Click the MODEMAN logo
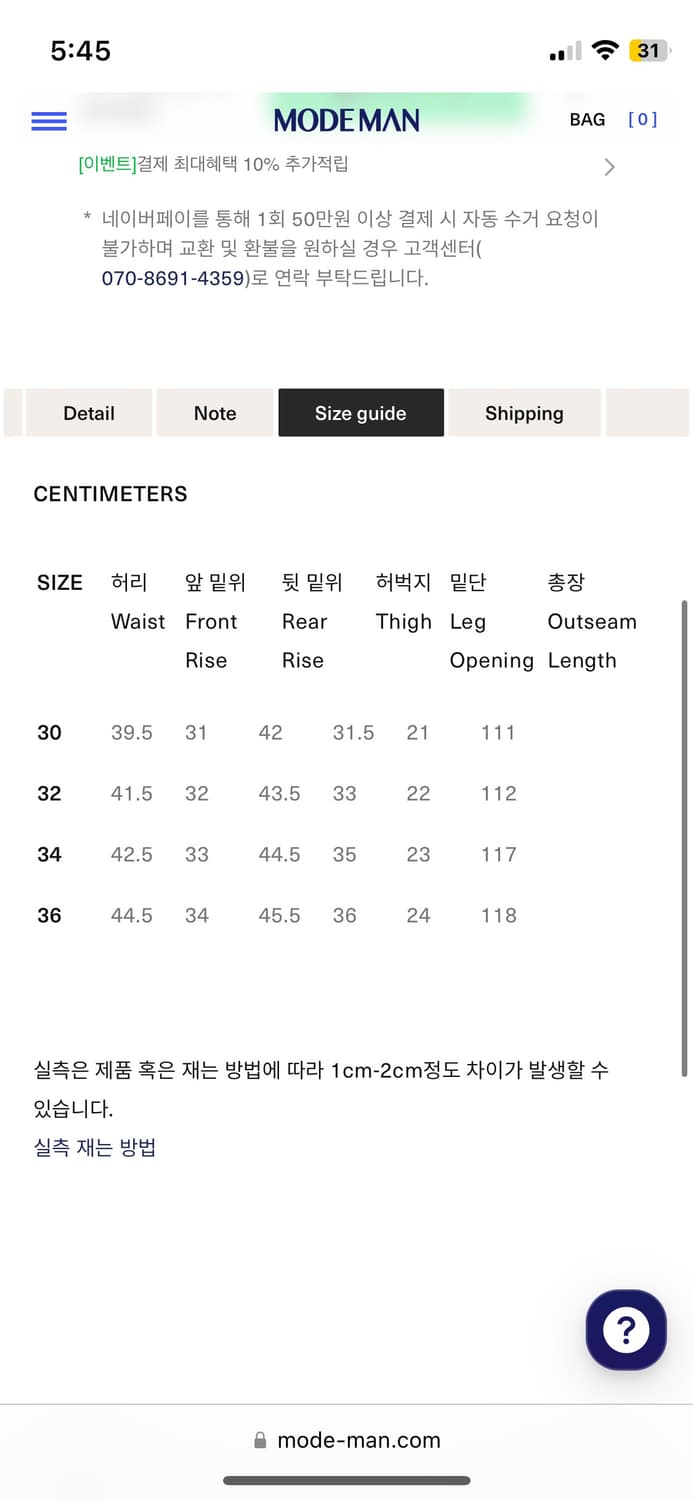This screenshot has height=1500, width=693. click(346, 120)
